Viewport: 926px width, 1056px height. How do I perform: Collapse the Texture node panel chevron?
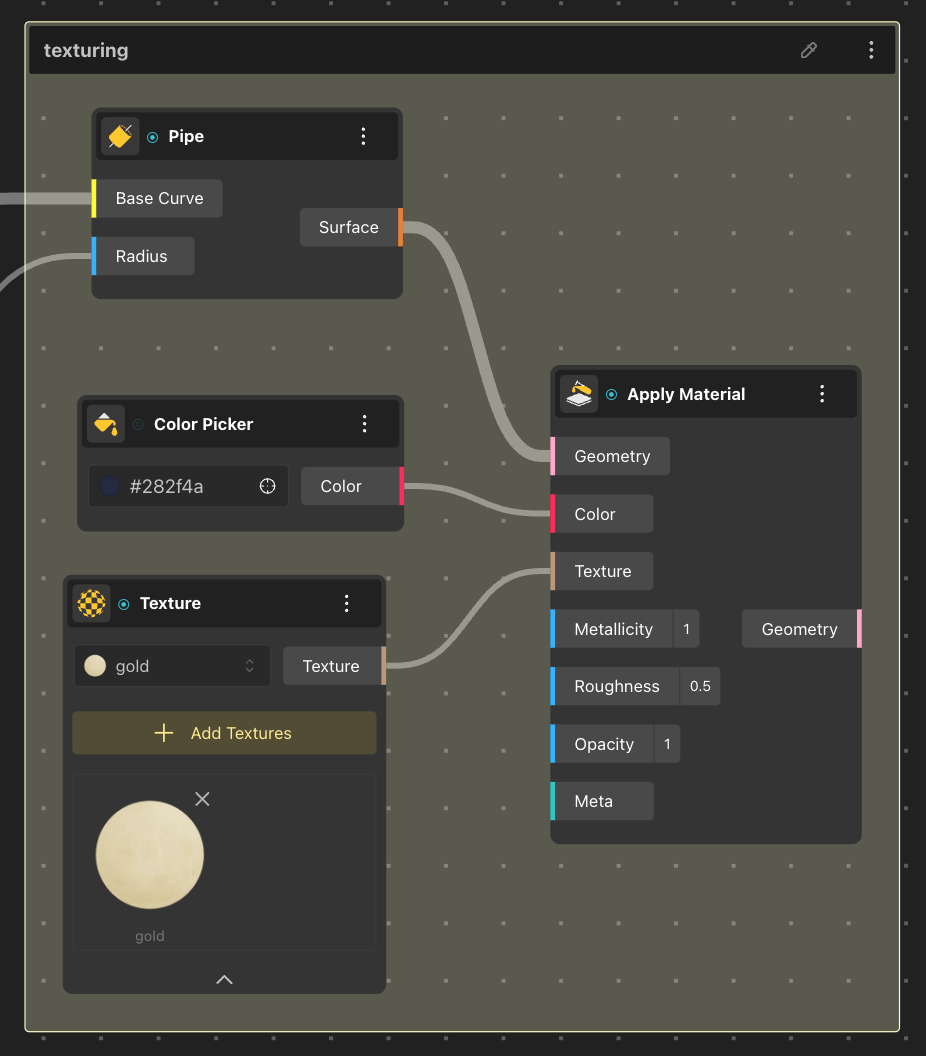(224, 979)
